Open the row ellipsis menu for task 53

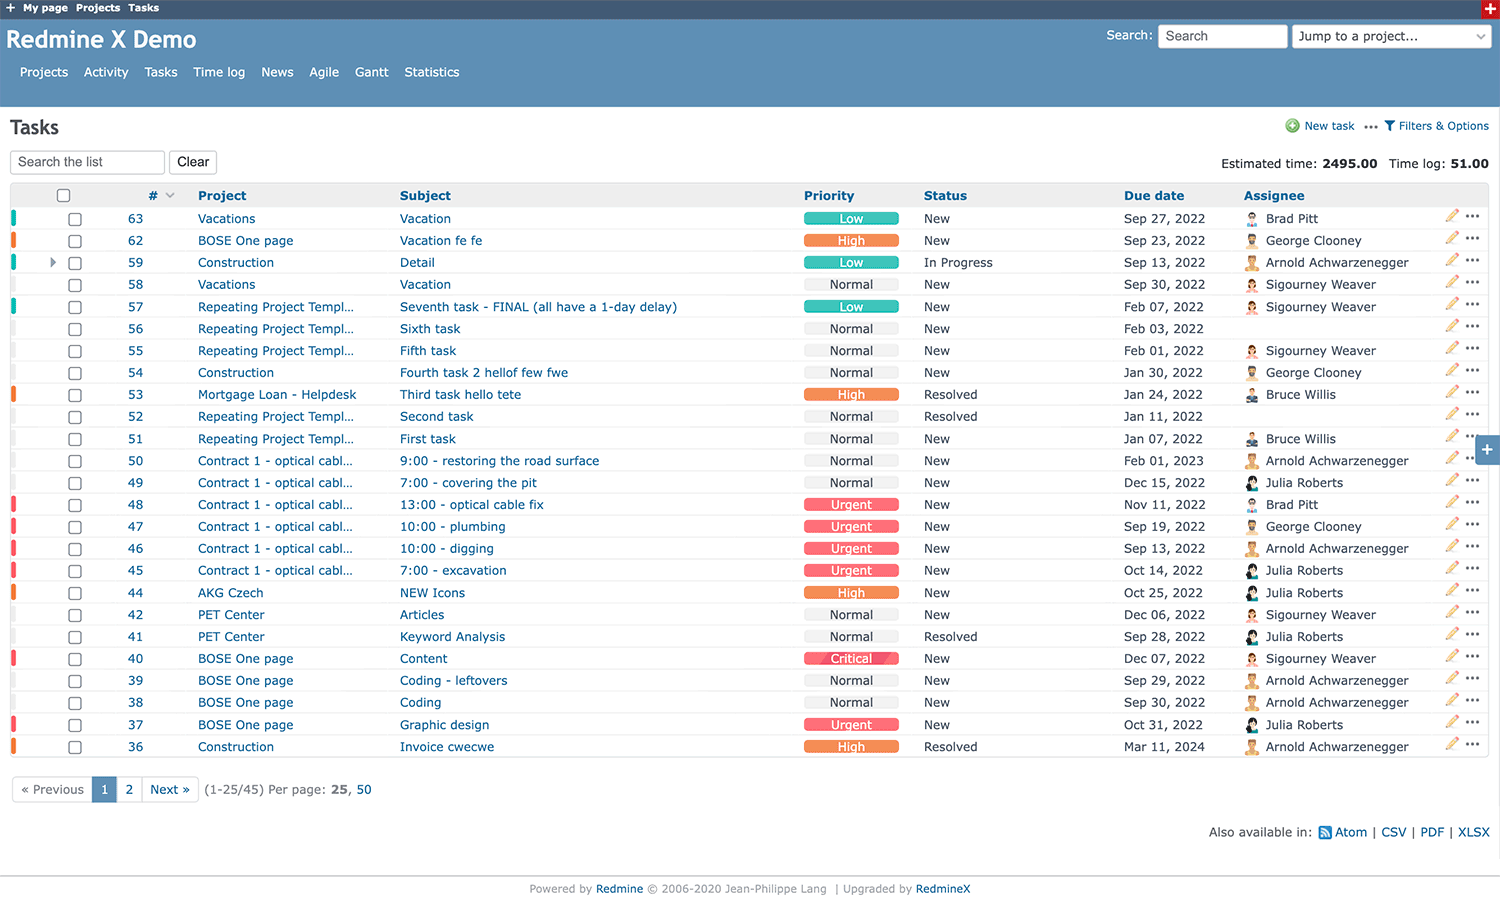pyautogui.click(x=1472, y=392)
